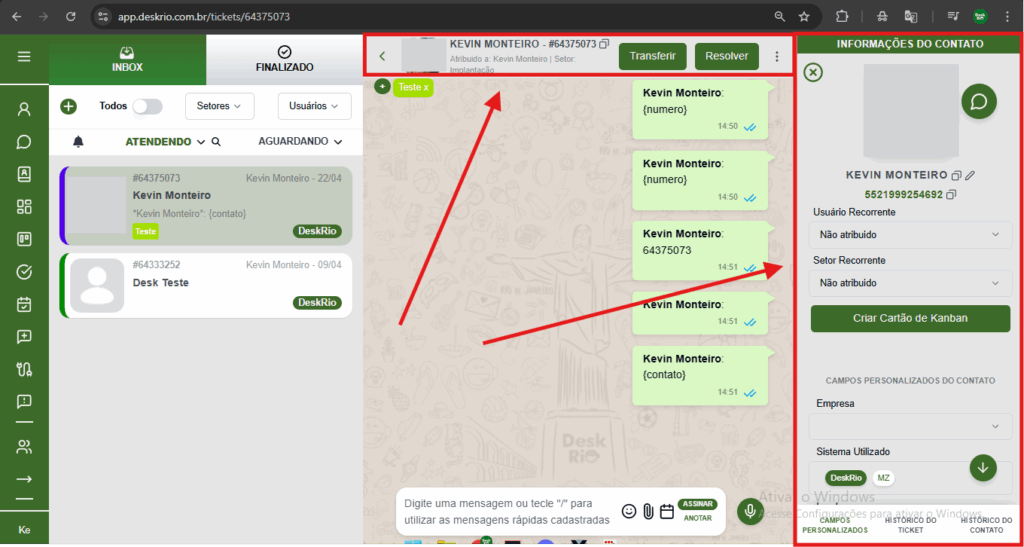Click the calendar icon in message box
The height and width of the screenshot is (547, 1024).
tap(666, 512)
